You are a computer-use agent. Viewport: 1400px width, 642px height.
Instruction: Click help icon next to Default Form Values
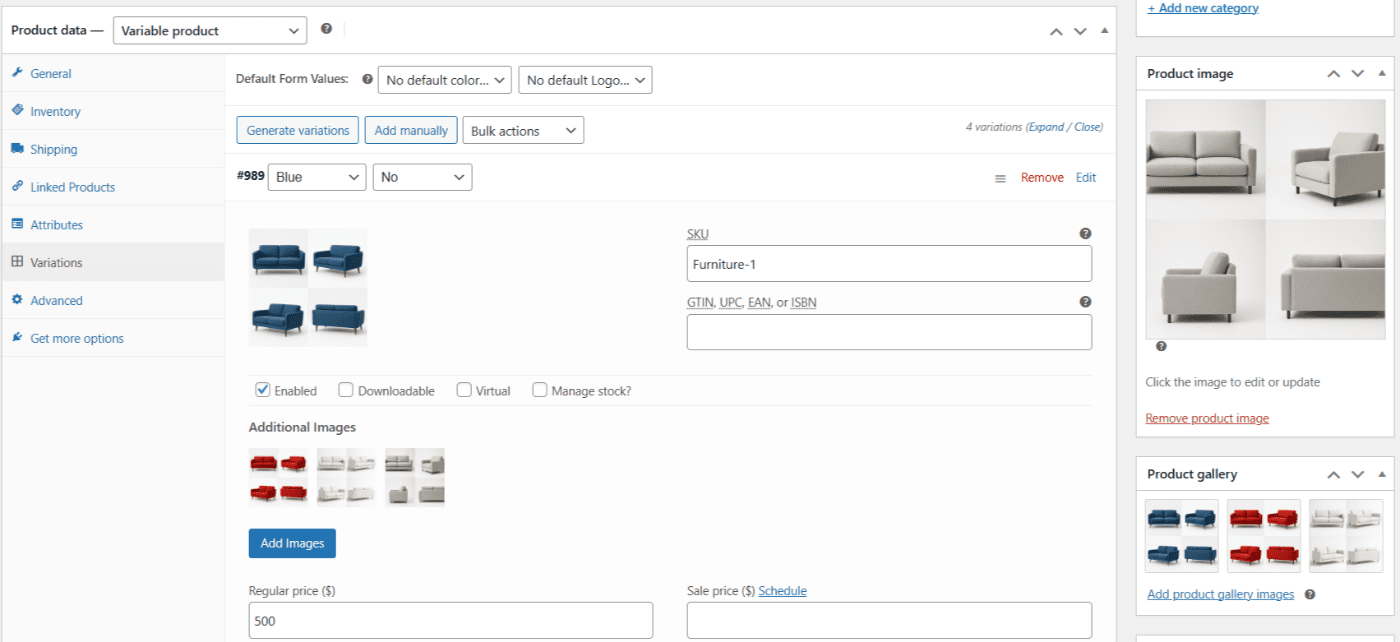(x=367, y=79)
